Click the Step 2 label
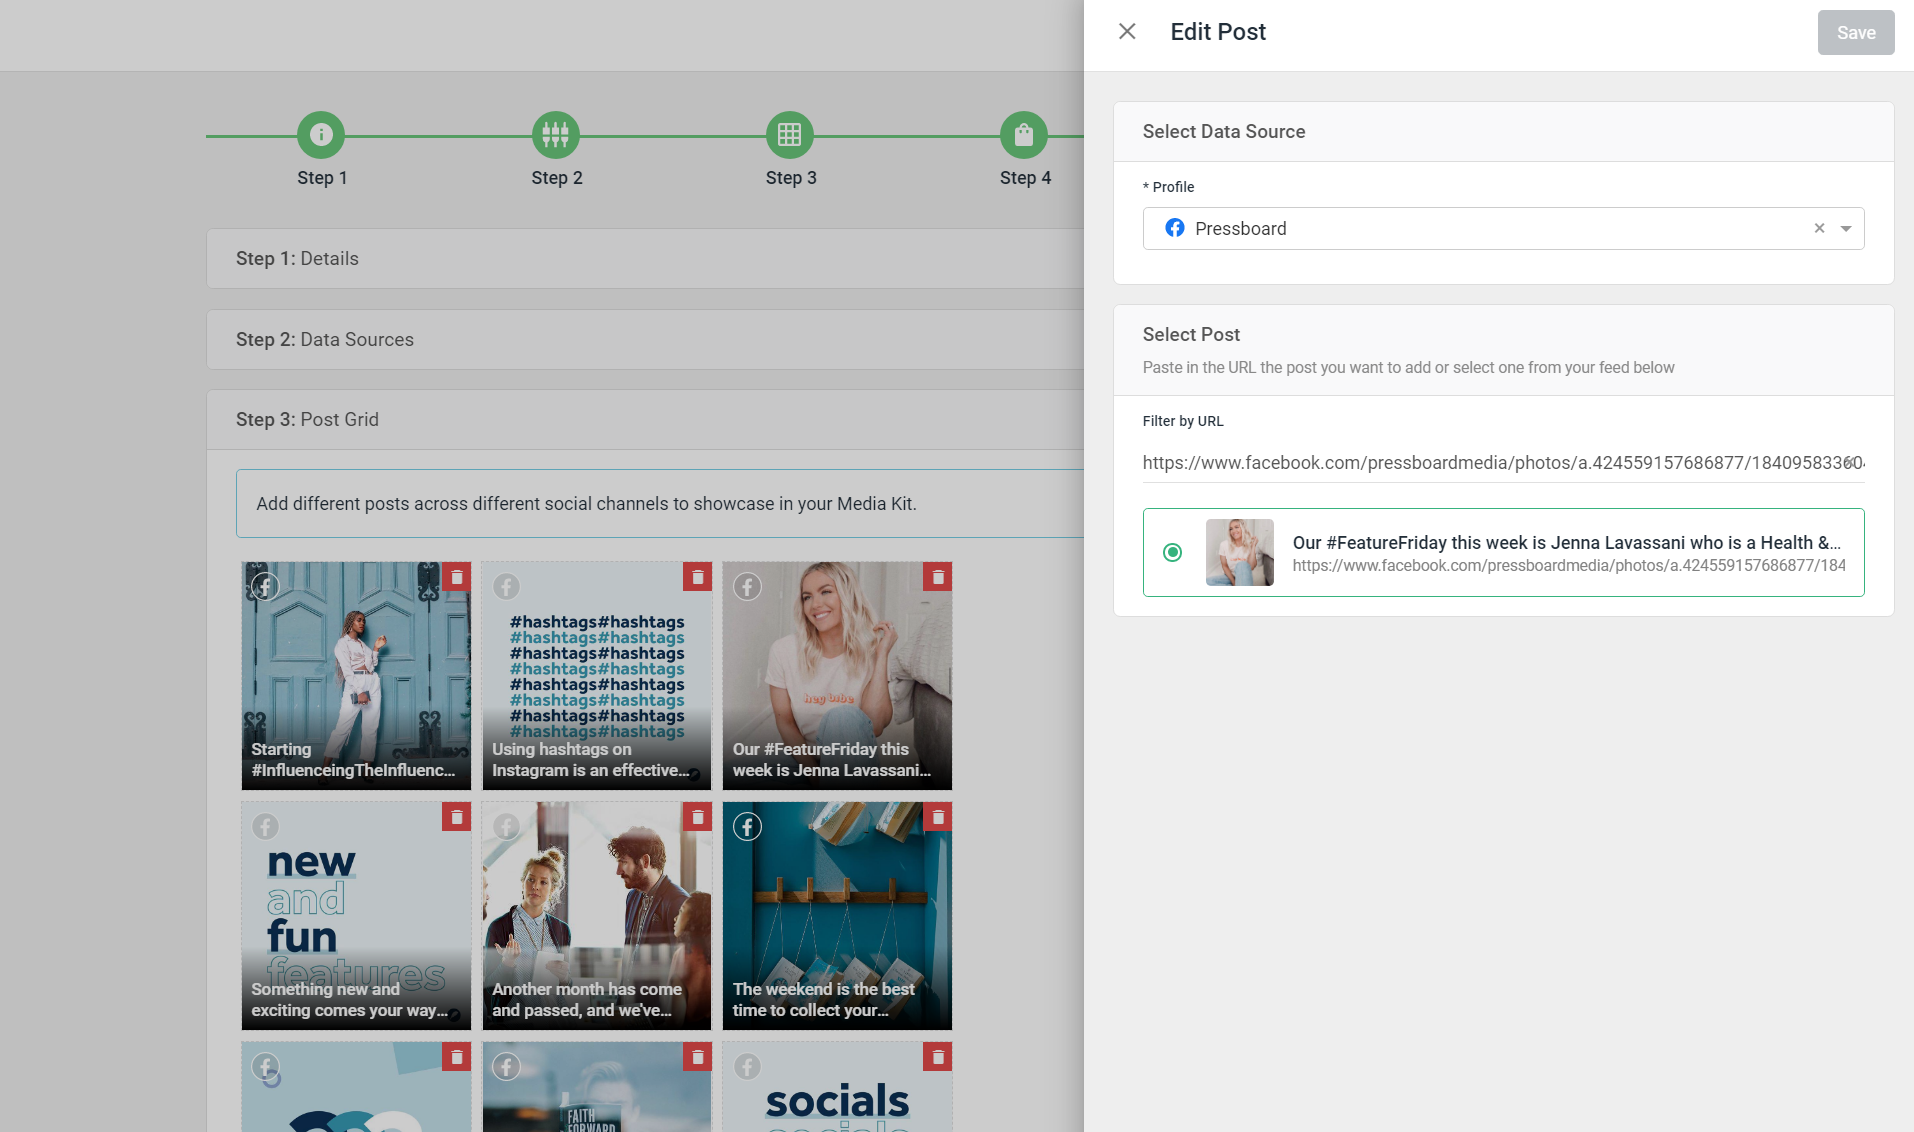Screen dimensions: 1914x1132 [557, 178]
